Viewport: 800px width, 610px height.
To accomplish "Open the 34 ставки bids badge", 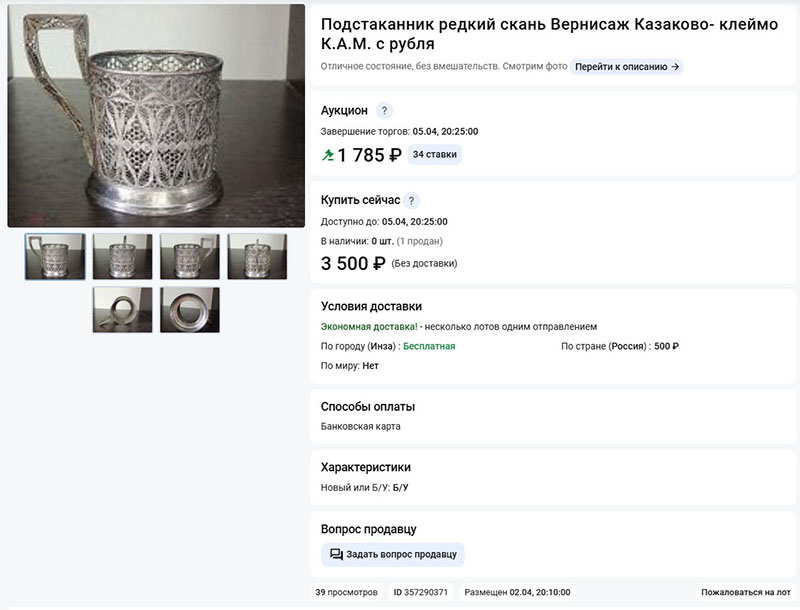I will coord(434,155).
